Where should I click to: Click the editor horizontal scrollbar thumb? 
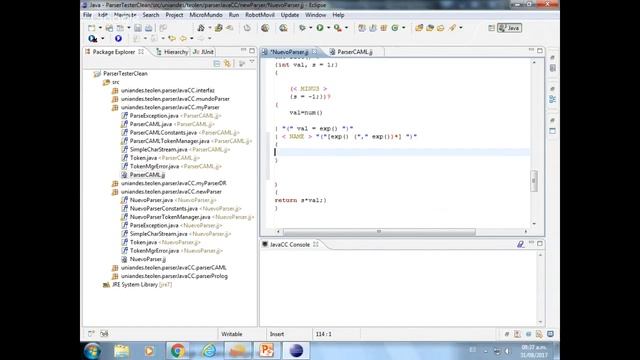379,231
